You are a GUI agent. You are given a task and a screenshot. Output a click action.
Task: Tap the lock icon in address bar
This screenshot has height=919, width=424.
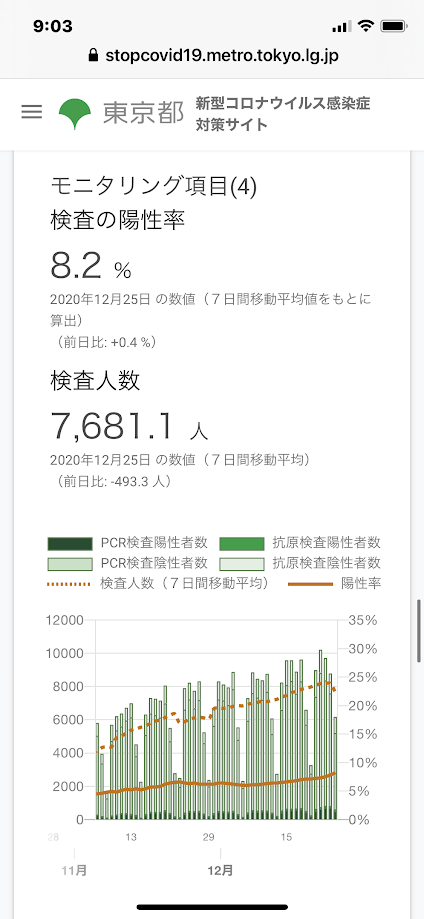[92, 56]
